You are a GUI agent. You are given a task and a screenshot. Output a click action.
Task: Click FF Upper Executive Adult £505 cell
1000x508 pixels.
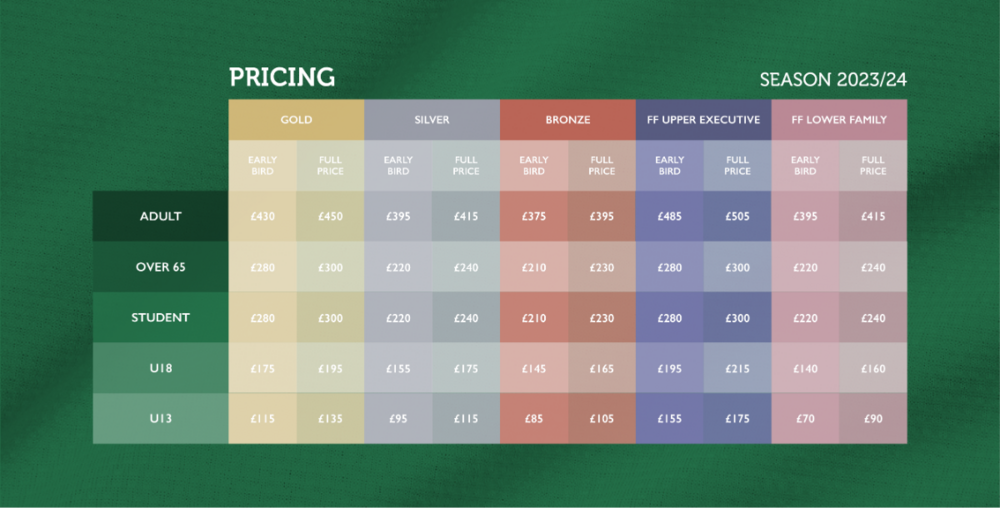(x=737, y=216)
